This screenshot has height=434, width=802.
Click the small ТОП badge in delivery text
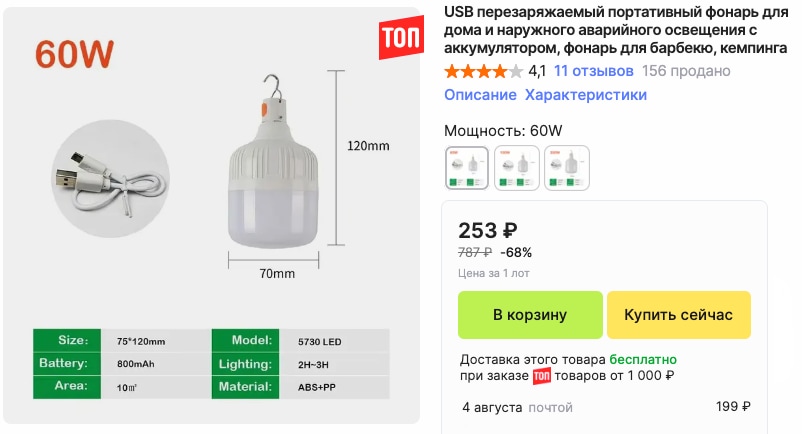point(541,377)
